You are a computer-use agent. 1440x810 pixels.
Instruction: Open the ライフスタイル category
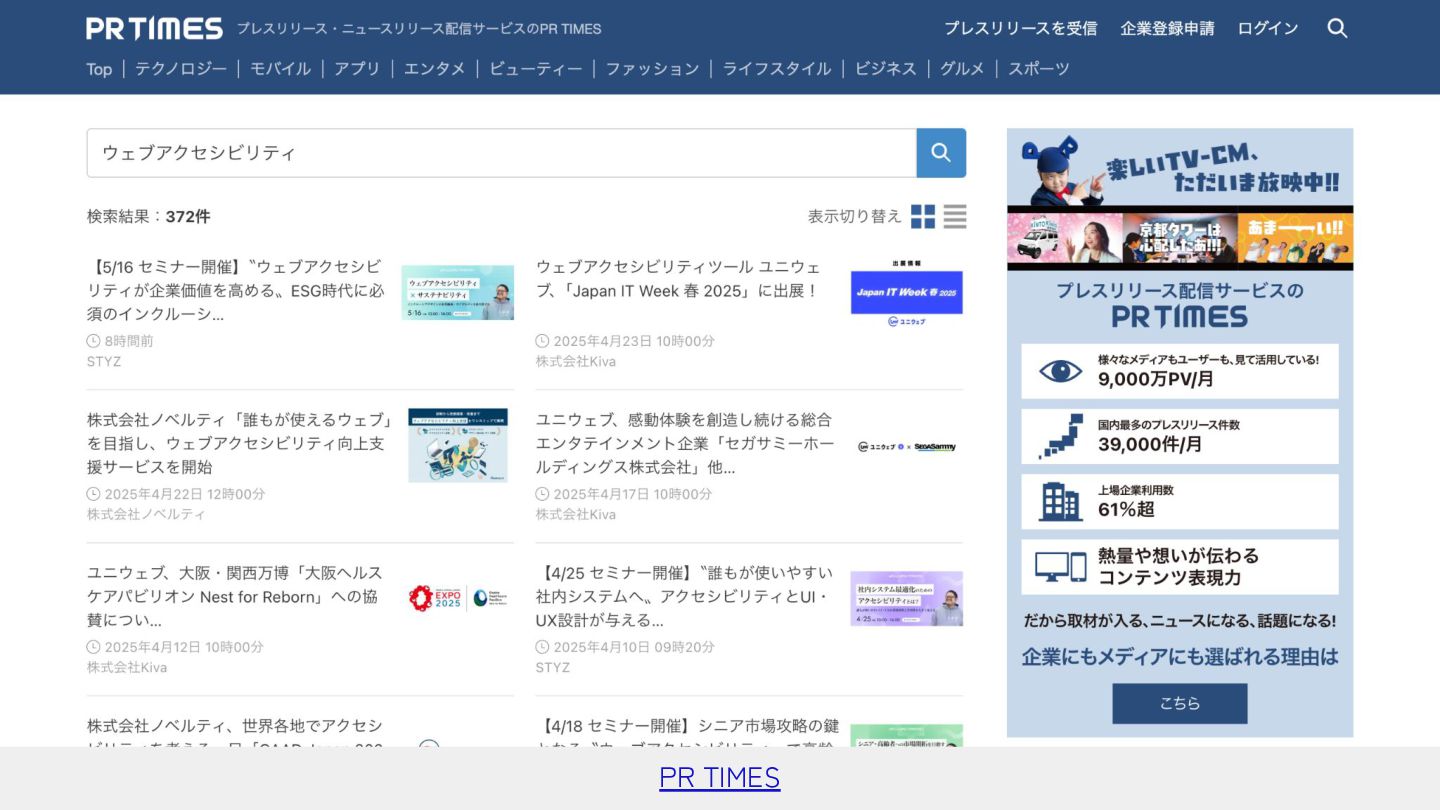(x=776, y=69)
